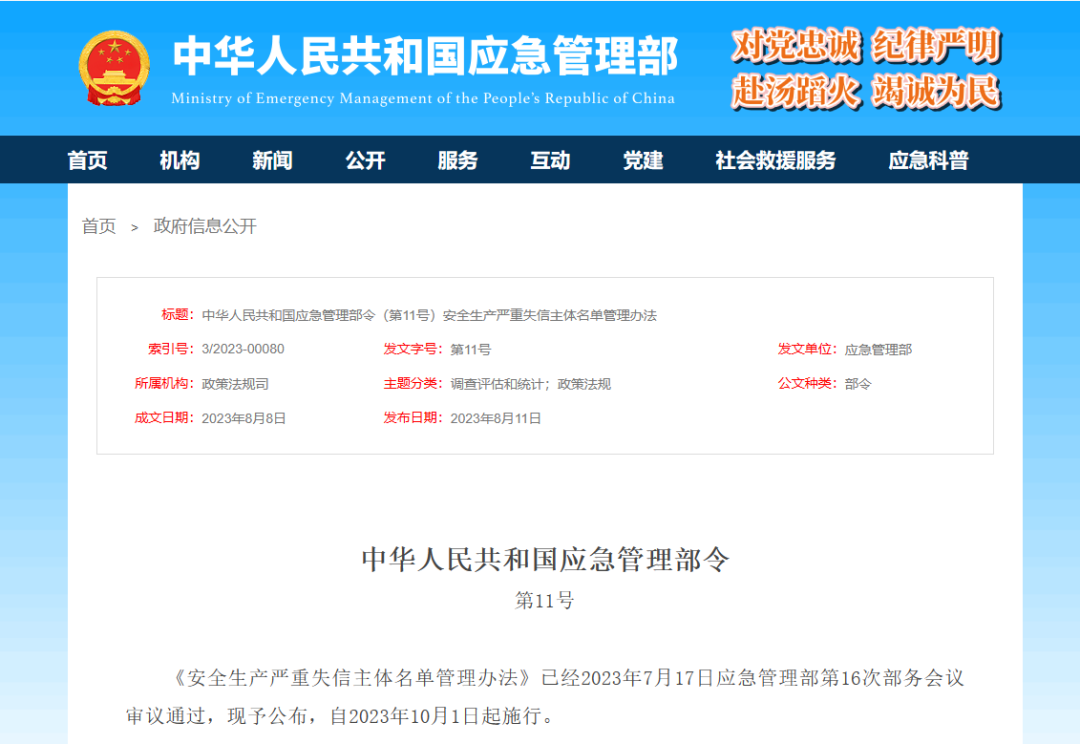Click the 中华人民共和国应急管理部 site title

(425, 56)
